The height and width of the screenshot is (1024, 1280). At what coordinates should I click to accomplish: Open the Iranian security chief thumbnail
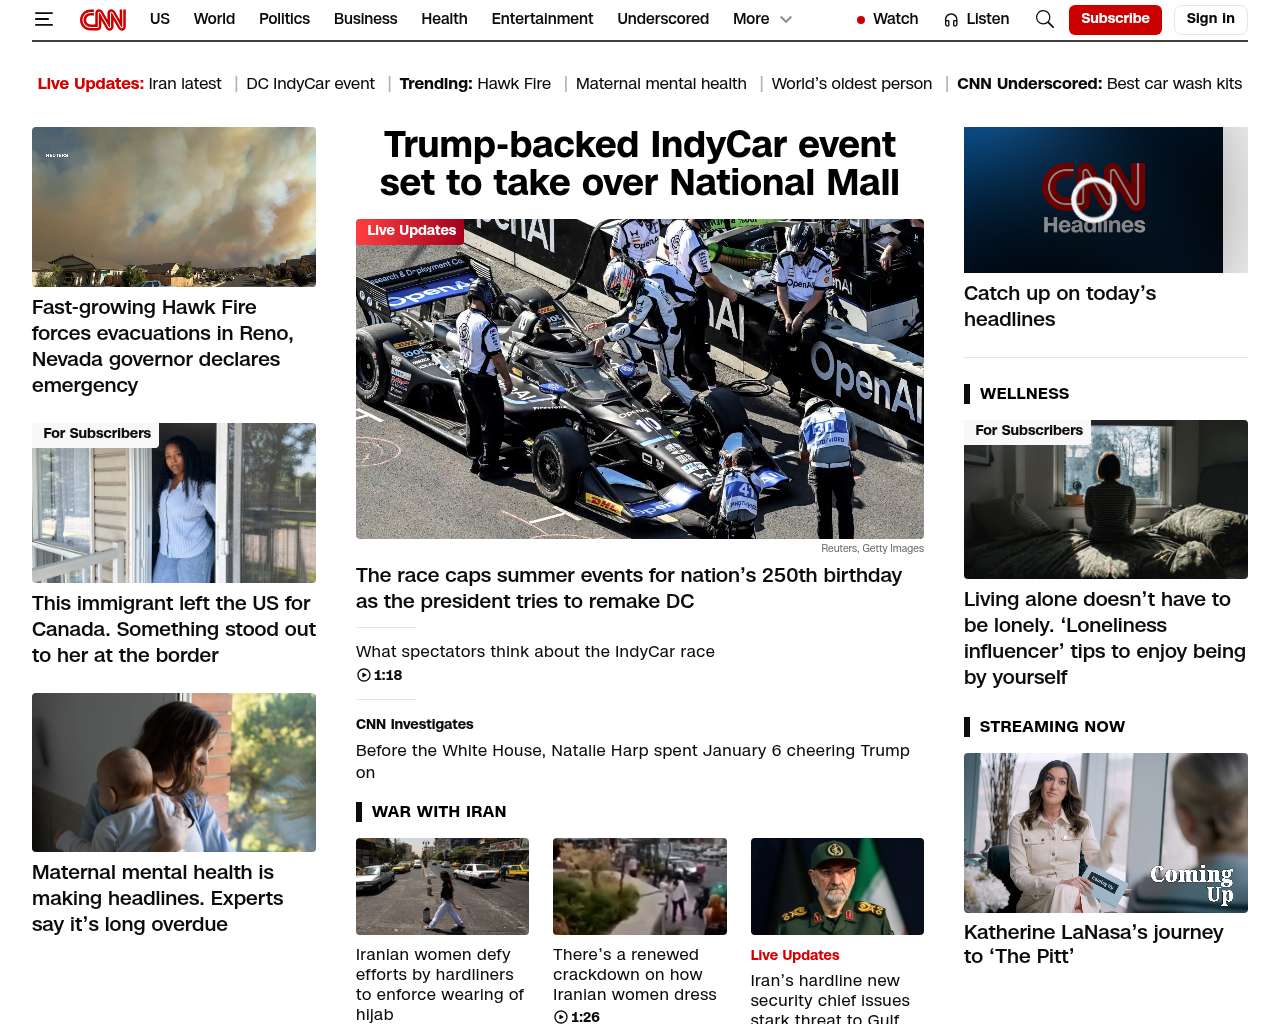(x=837, y=887)
